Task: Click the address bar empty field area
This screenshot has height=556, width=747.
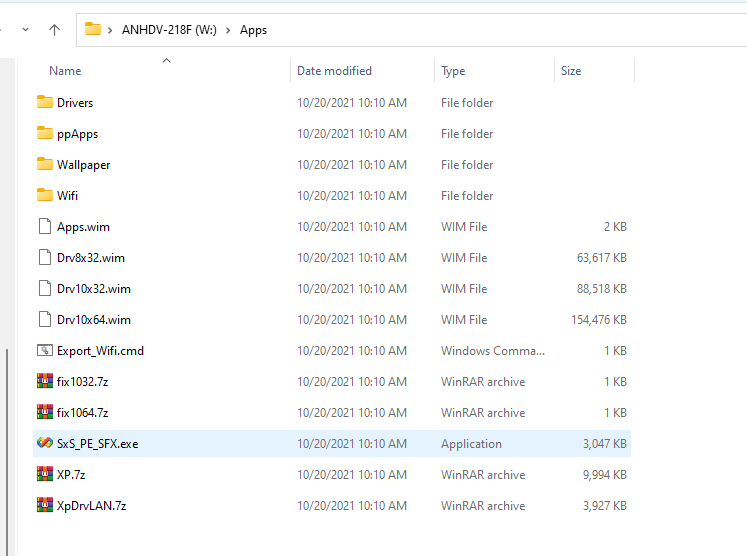Action: pyautogui.click(x=505, y=30)
